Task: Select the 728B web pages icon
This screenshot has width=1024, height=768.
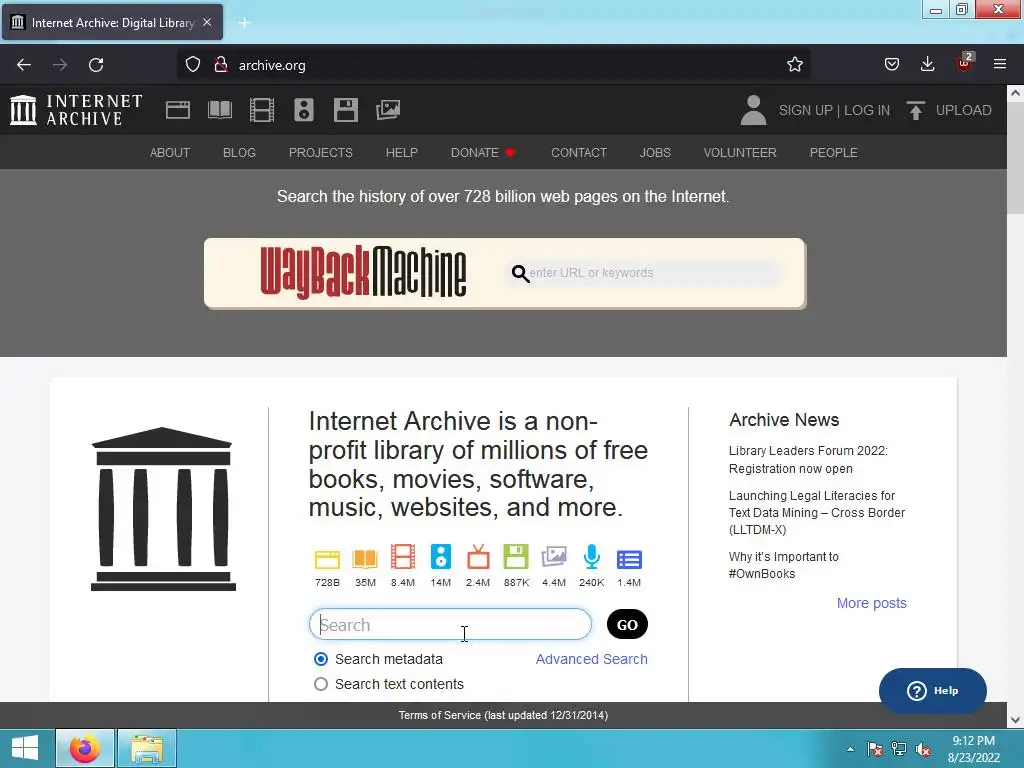Action: (327, 560)
